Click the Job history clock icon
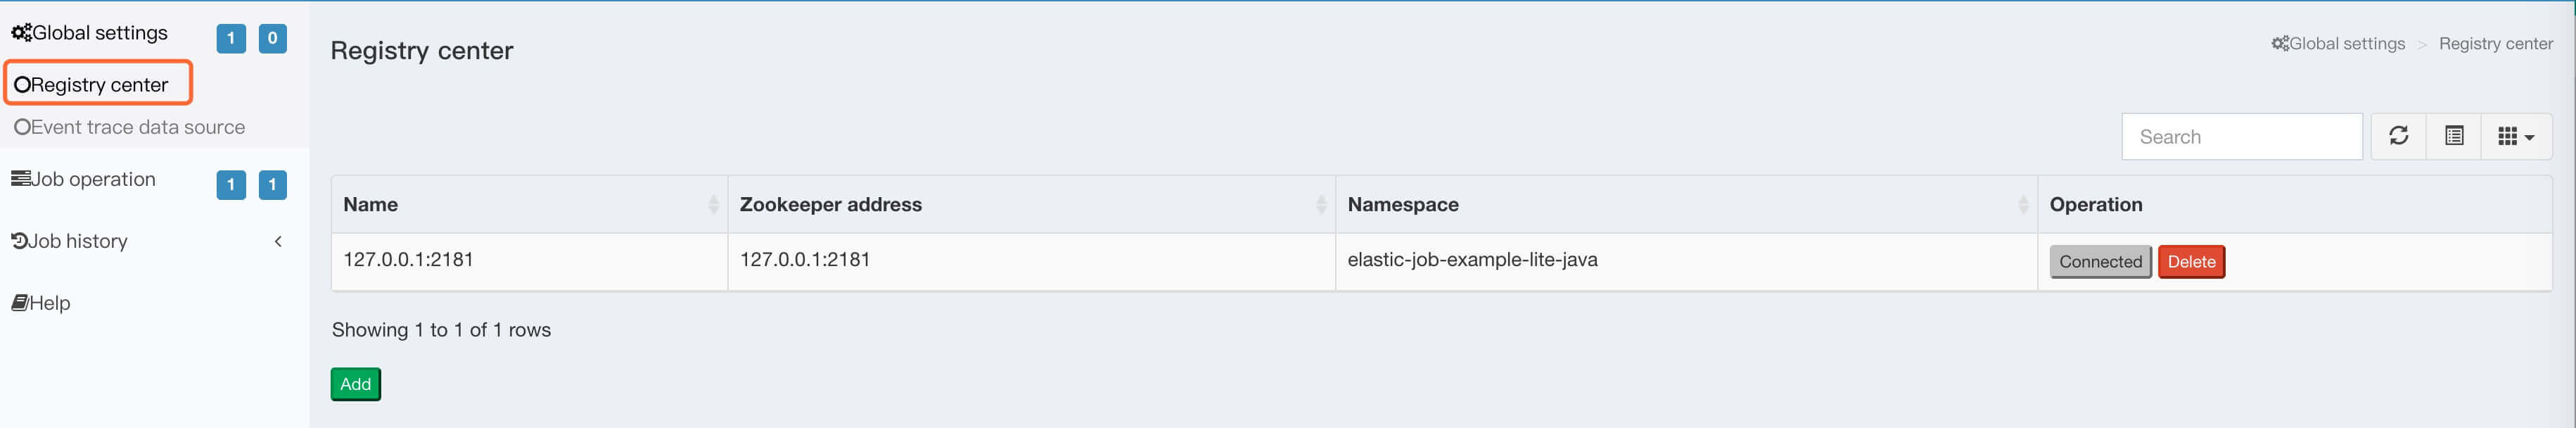The width and height of the screenshot is (2576, 428). (19, 241)
